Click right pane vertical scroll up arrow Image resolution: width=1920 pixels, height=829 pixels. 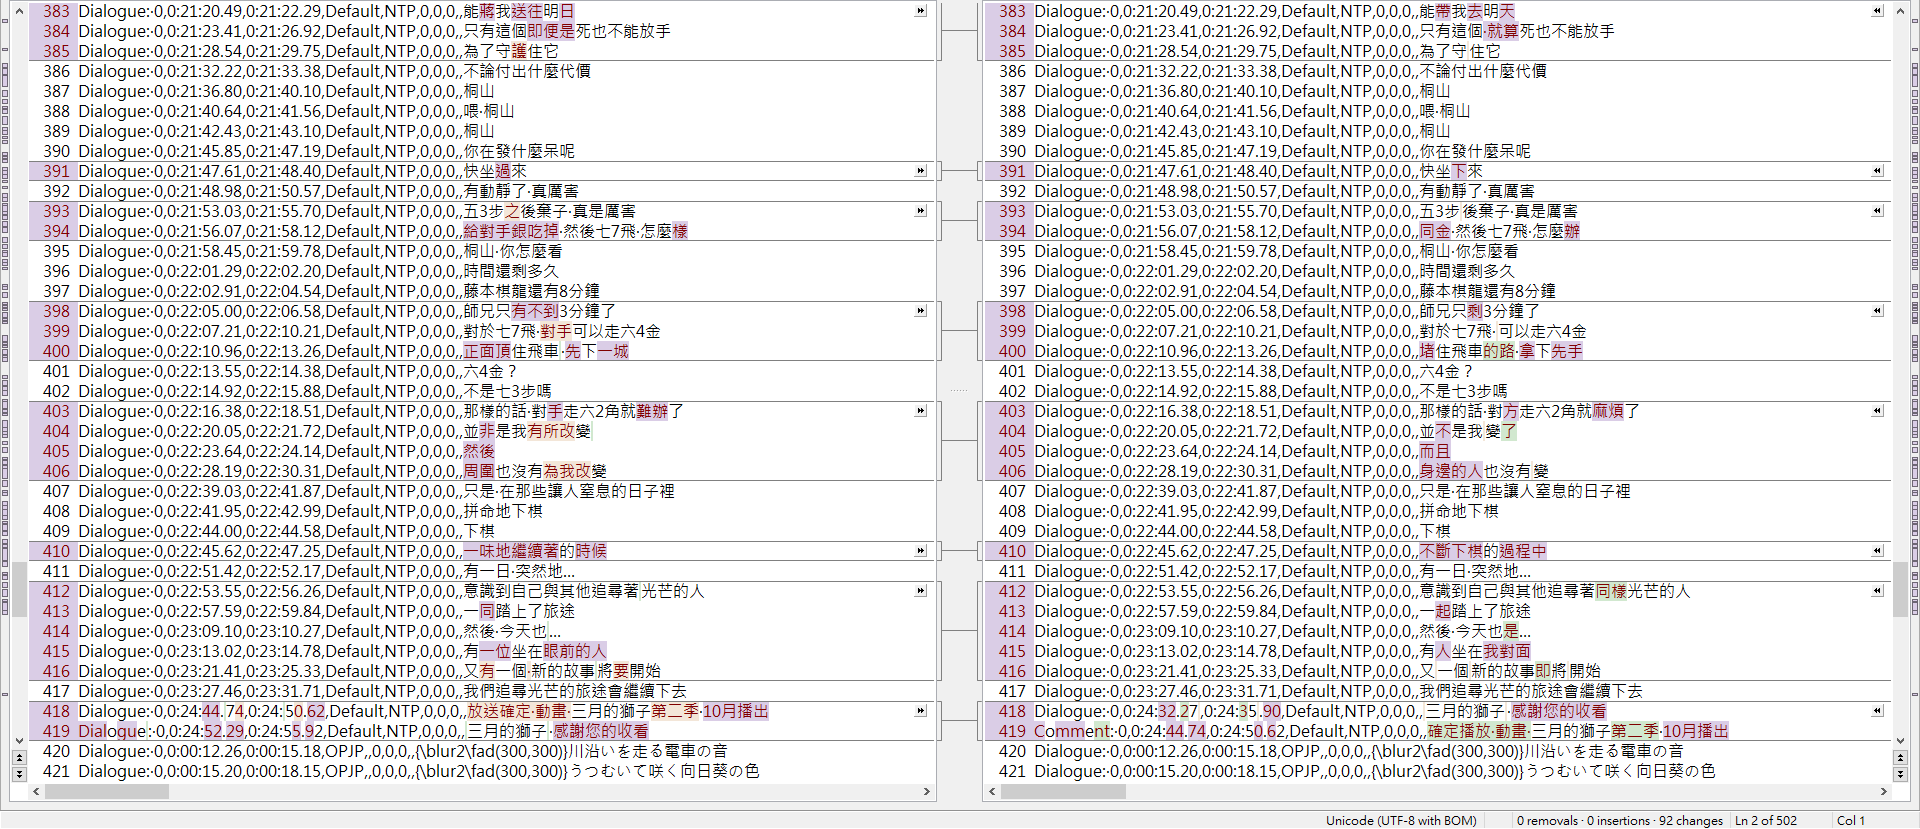click(1901, 11)
